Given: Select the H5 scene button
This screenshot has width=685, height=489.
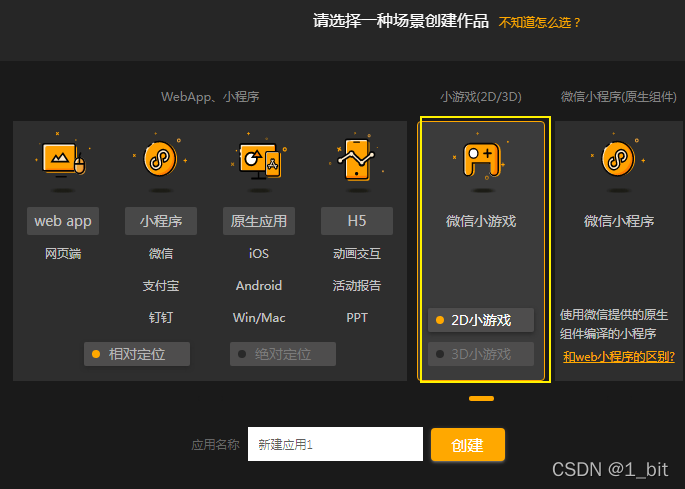Looking at the screenshot, I should pos(356,221).
